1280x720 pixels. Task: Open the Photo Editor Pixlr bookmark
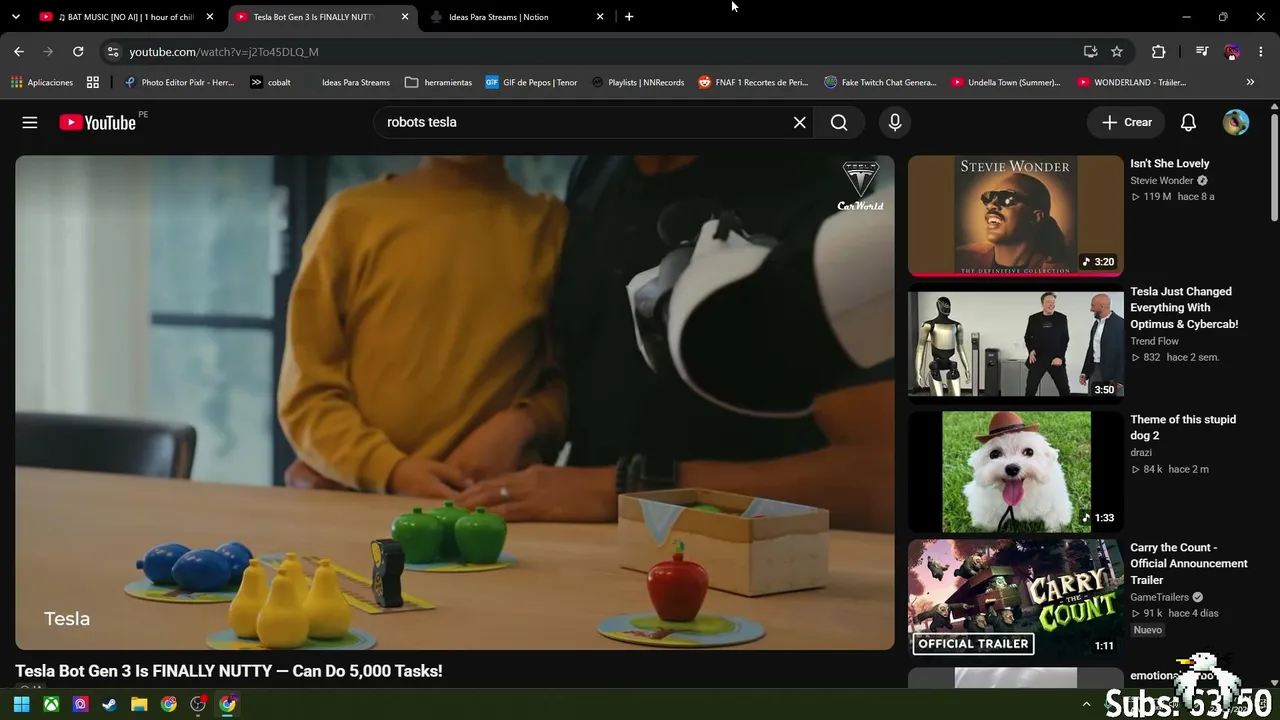(179, 82)
